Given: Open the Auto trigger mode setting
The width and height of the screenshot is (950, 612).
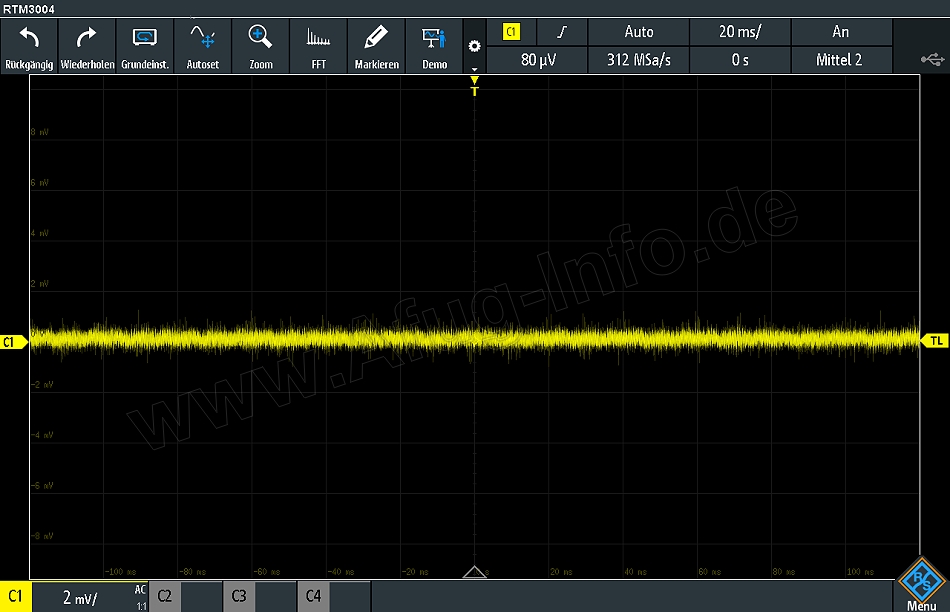Looking at the screenshot, I should coord(638,32).
